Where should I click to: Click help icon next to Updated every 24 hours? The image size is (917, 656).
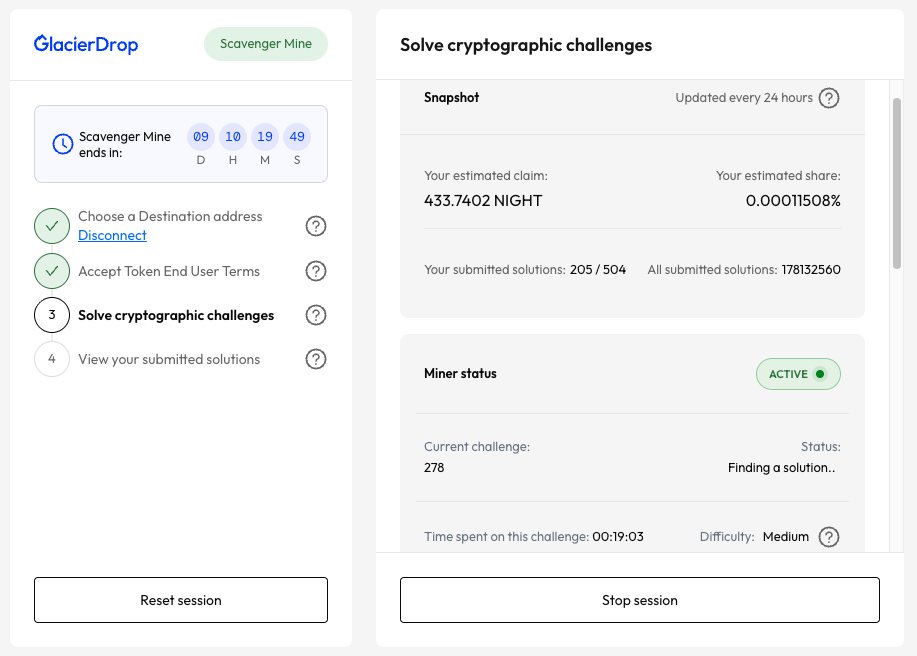(829, 98)
